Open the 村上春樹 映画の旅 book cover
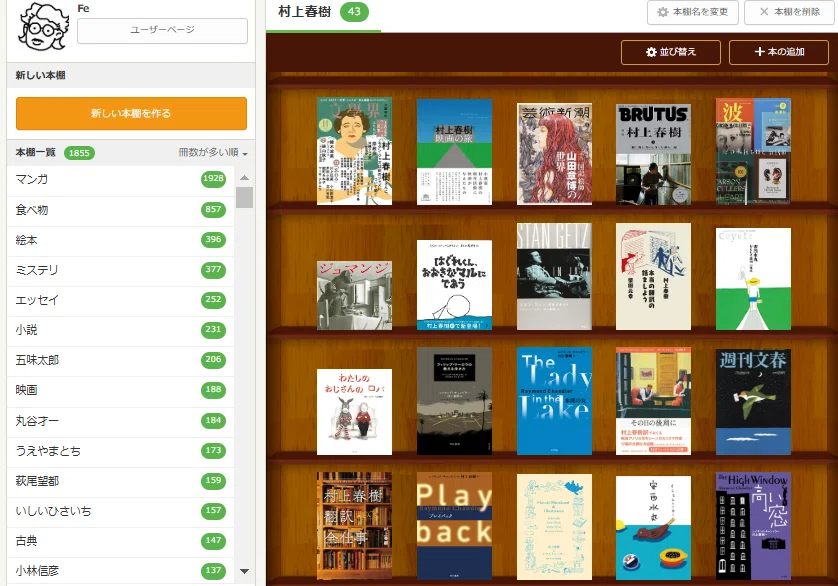This screenshot has height=586, width=838. coord(454,152)
